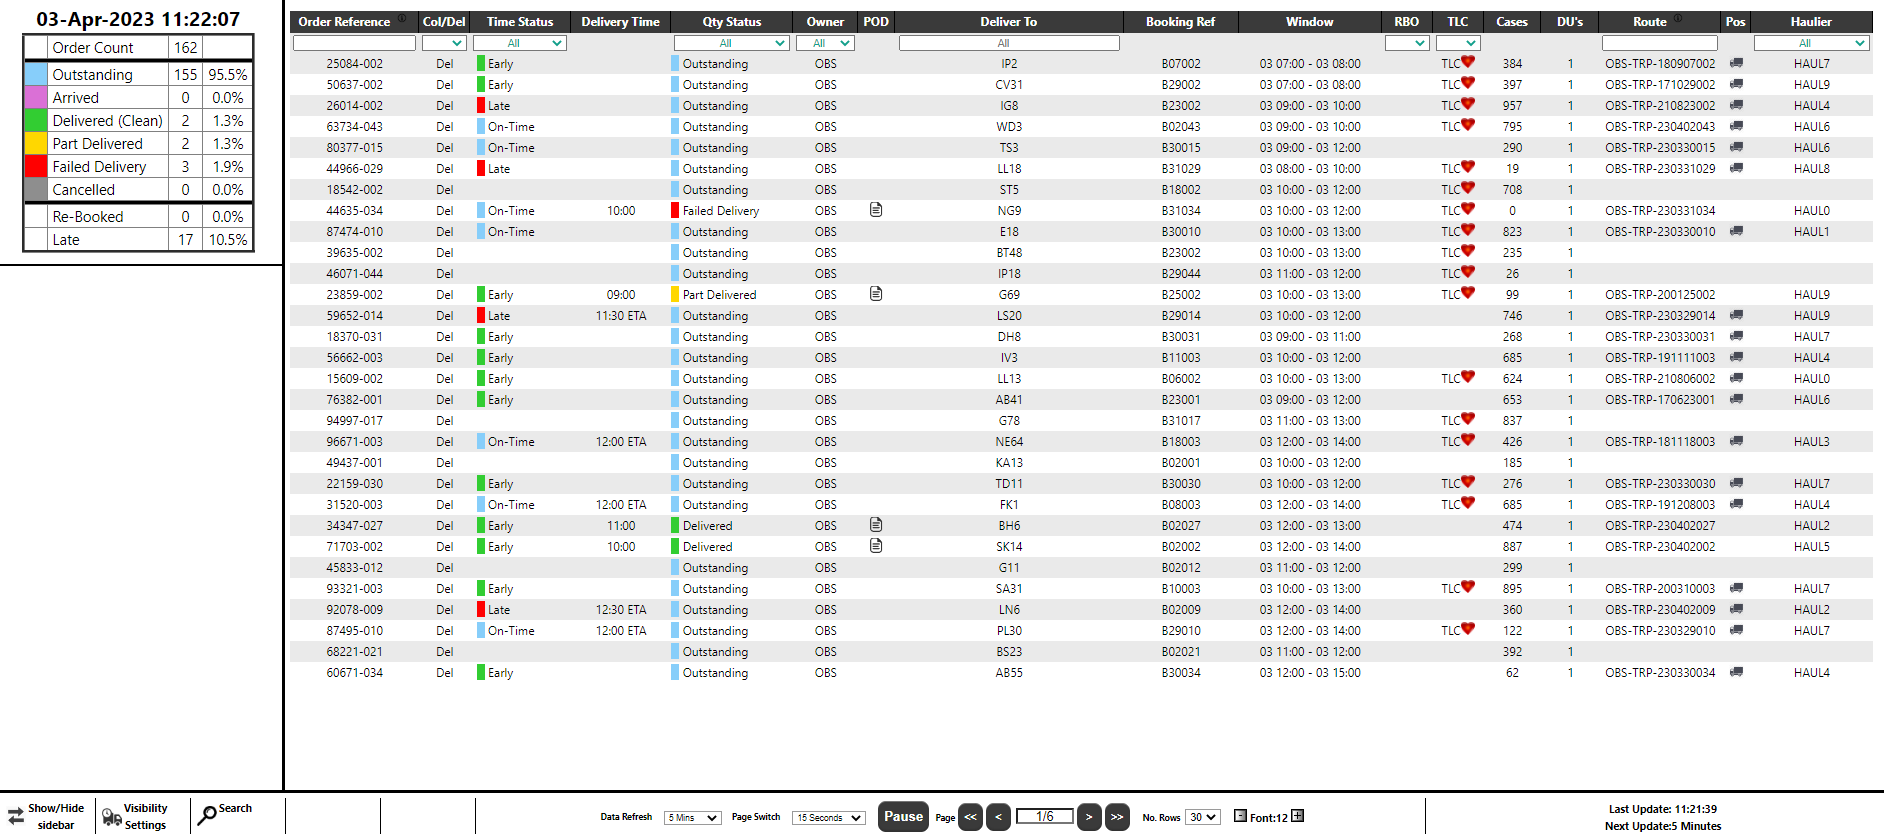Click the Route filter input field

tap(1660, 43)
